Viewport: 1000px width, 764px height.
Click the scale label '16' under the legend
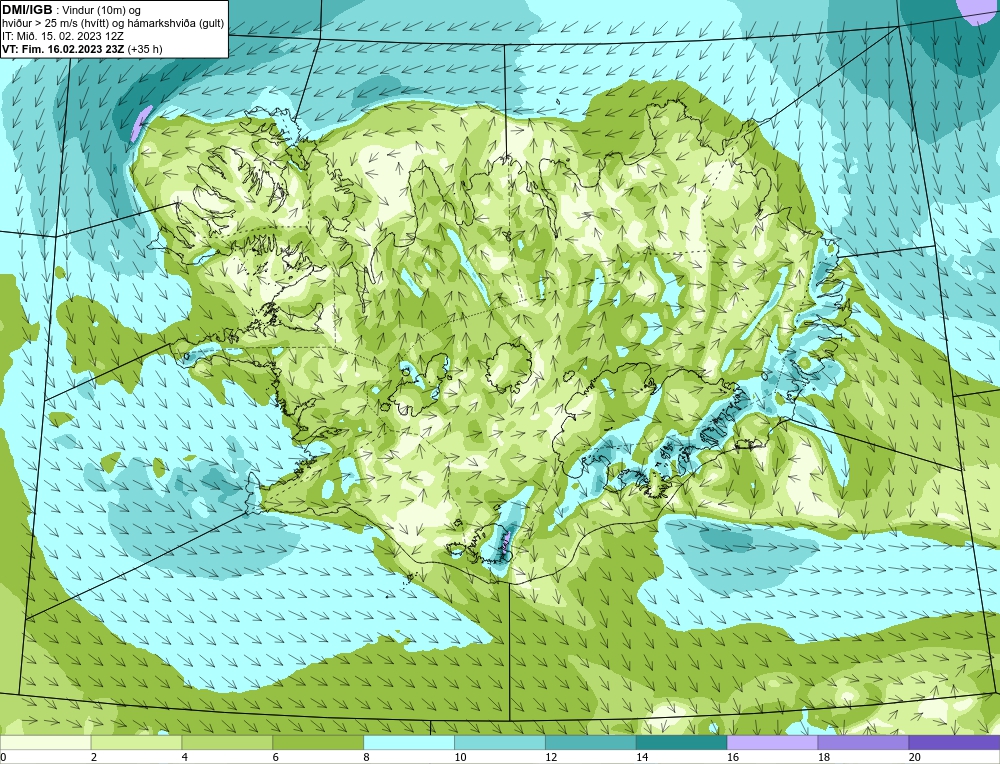pos(732,757)
